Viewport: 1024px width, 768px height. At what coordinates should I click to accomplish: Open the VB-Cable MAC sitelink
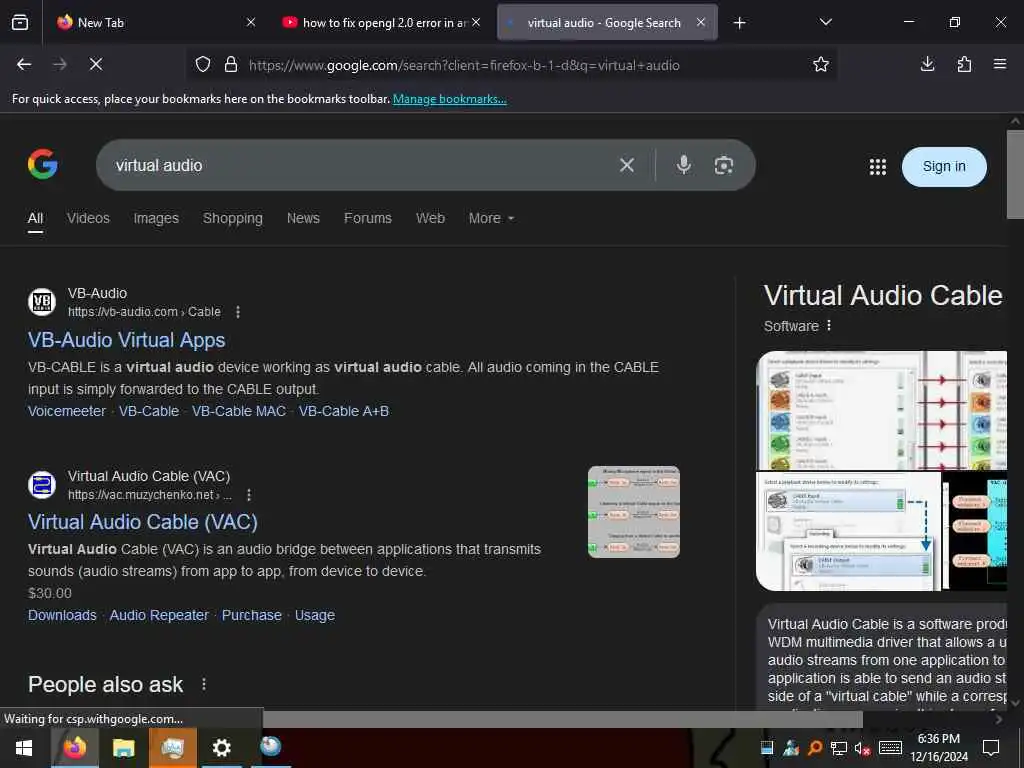click(238, 411)
